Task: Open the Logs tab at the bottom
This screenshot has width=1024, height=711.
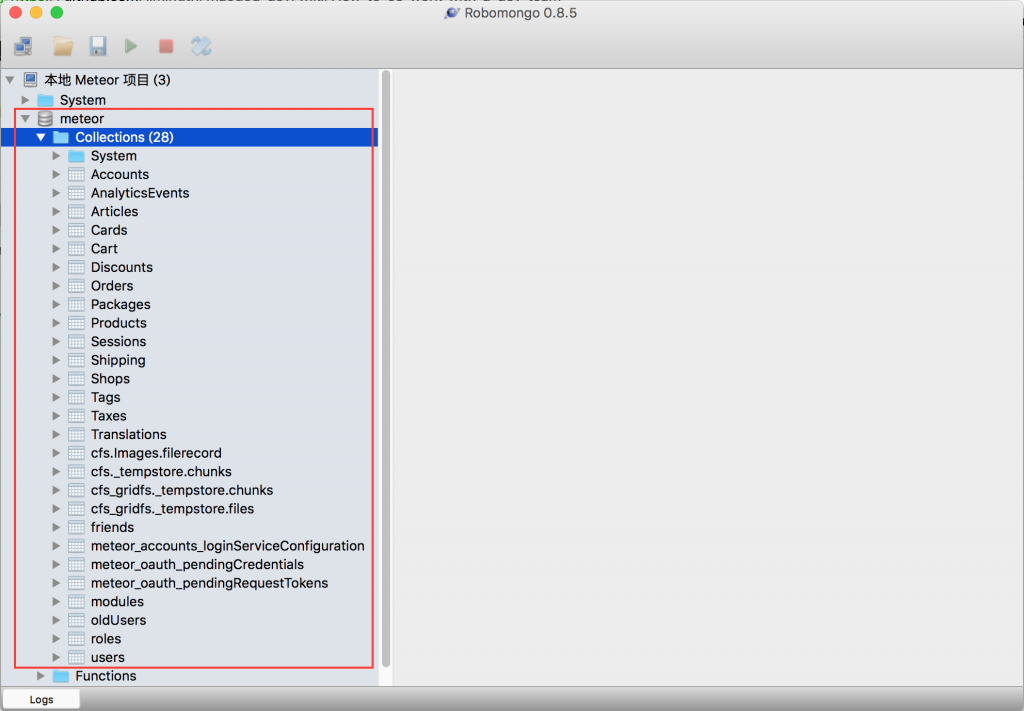Action: (x=41, y=699)
